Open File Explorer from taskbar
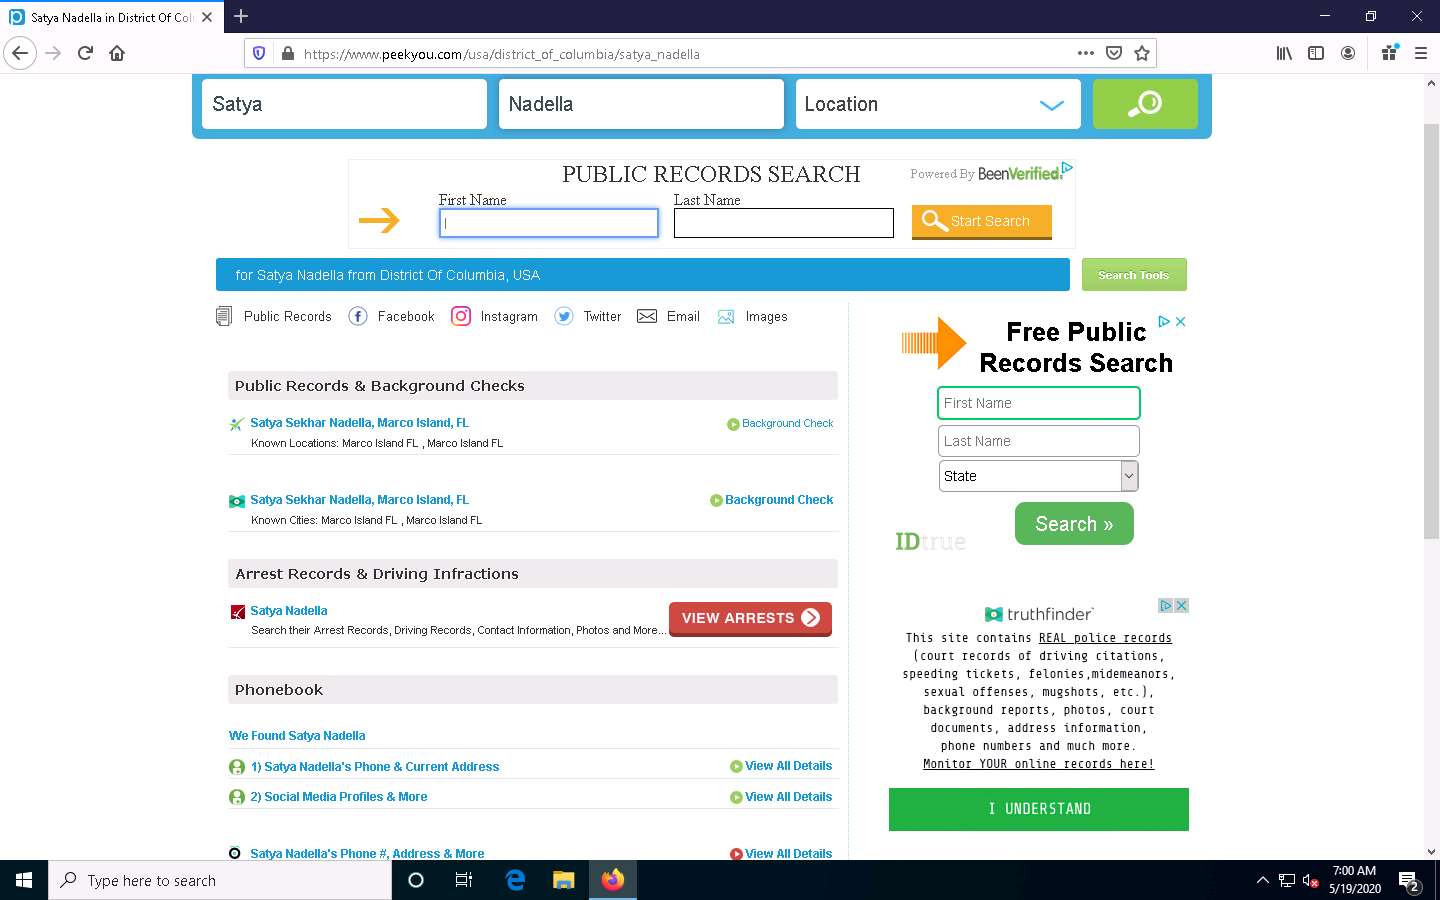The image size is (1440, 900). point(564,880)
